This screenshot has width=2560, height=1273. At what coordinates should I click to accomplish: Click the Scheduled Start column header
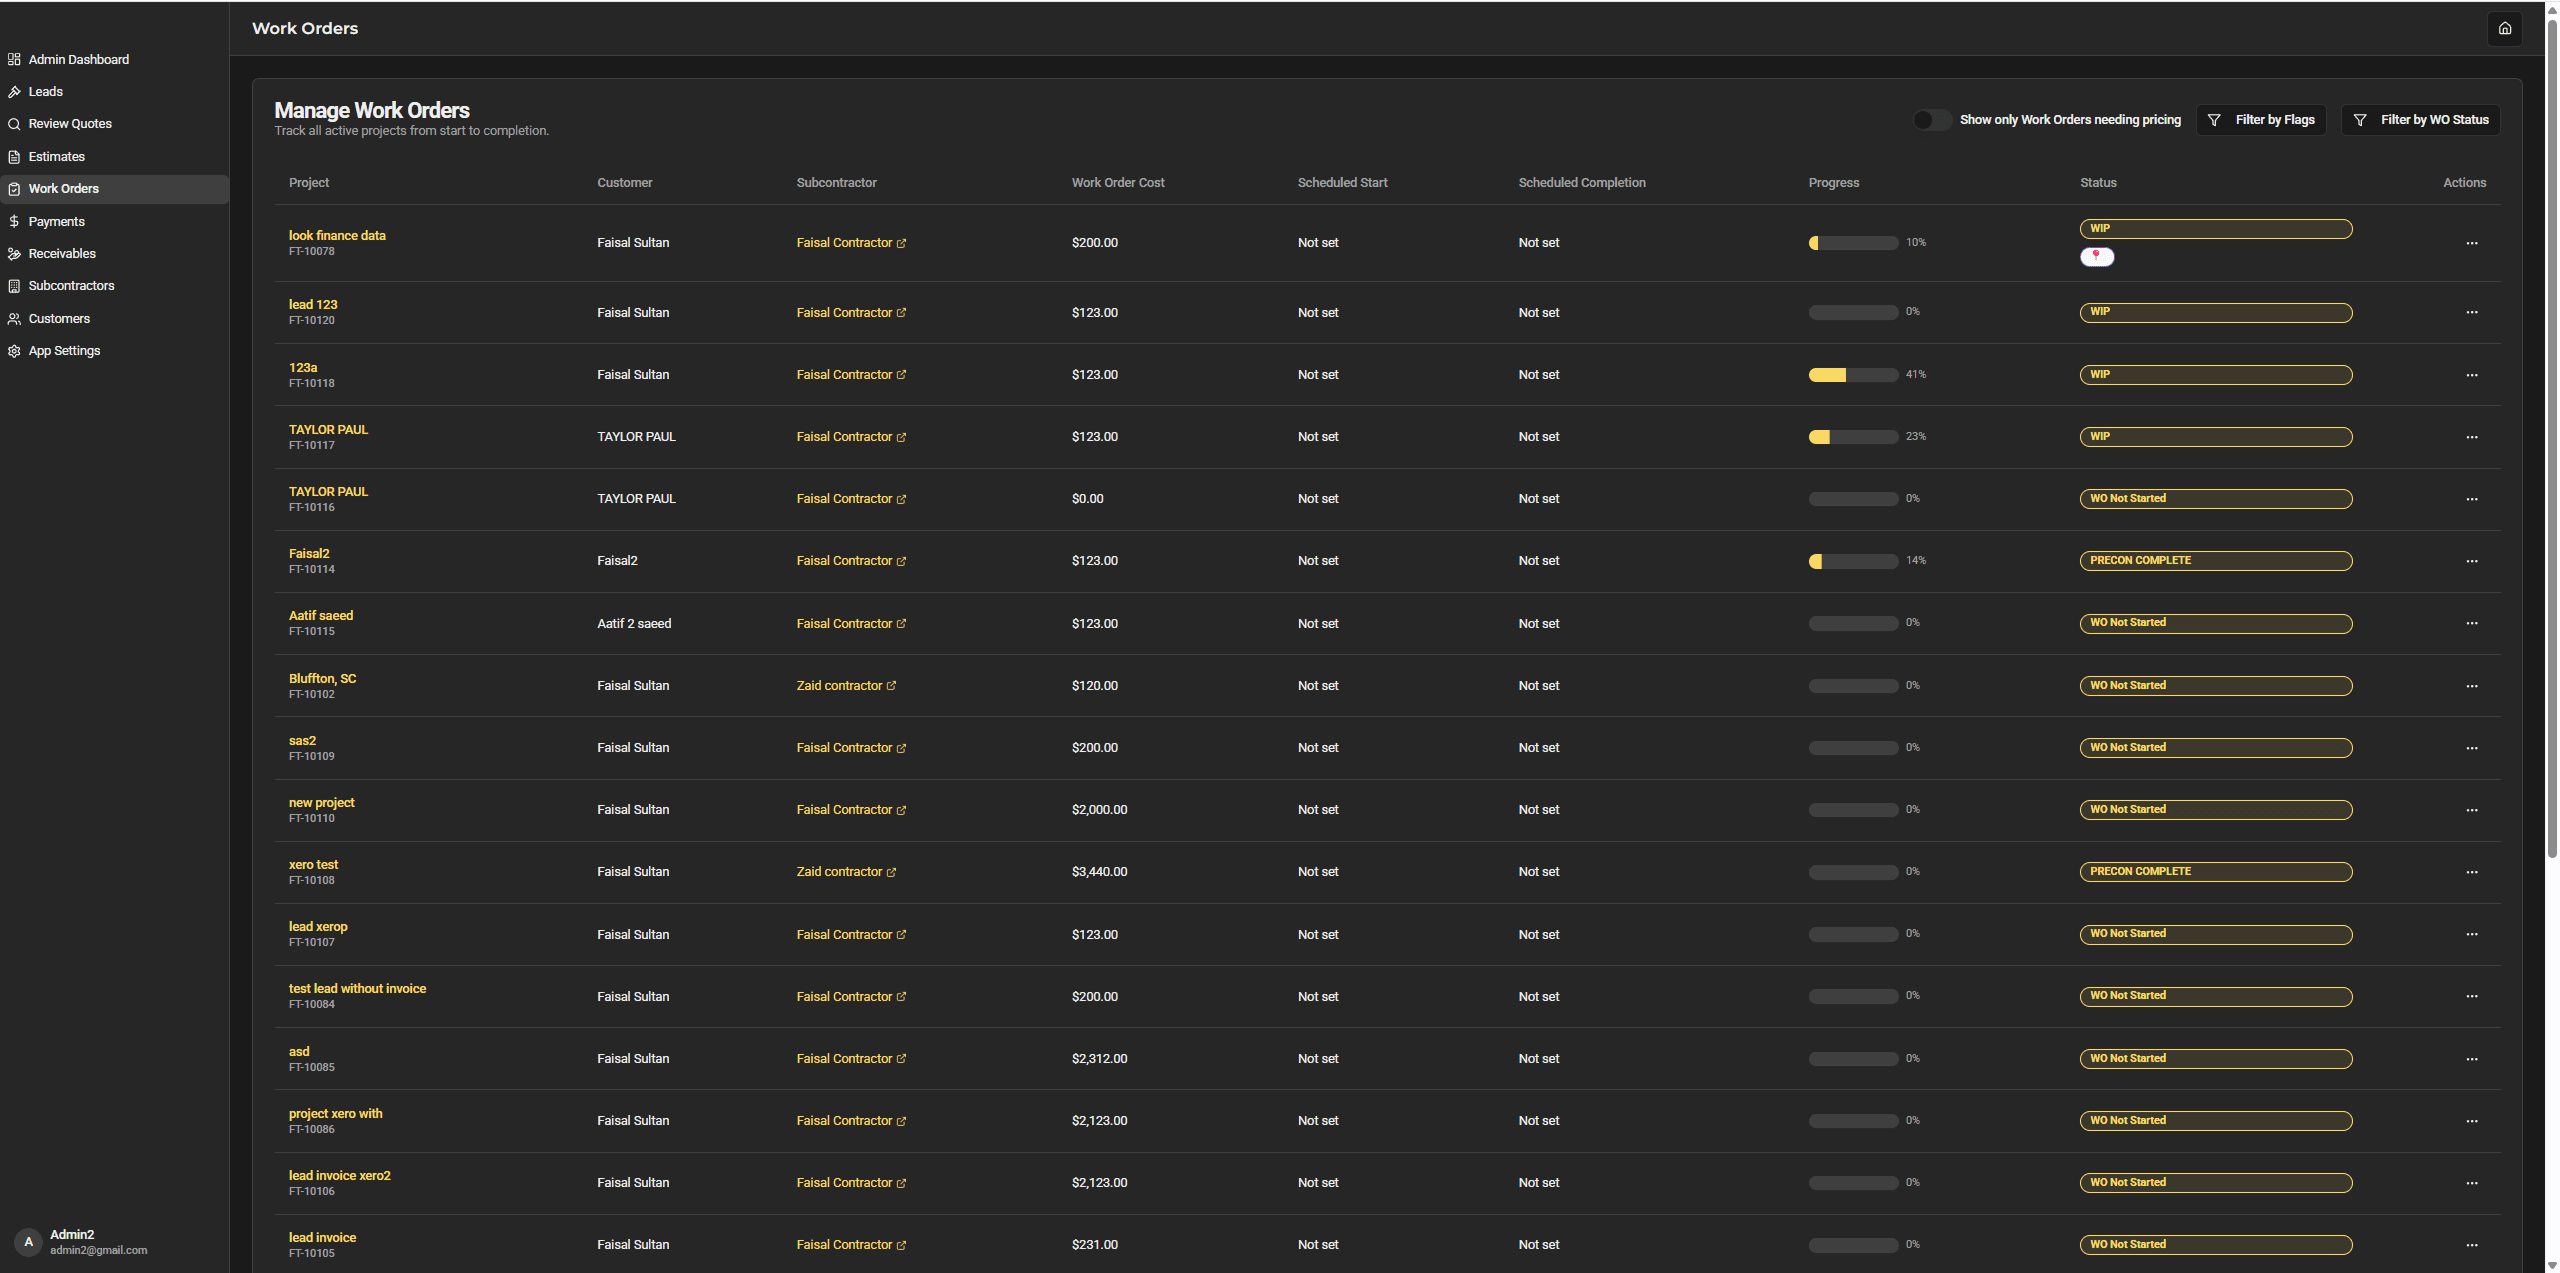click(x=1342, y=183)
